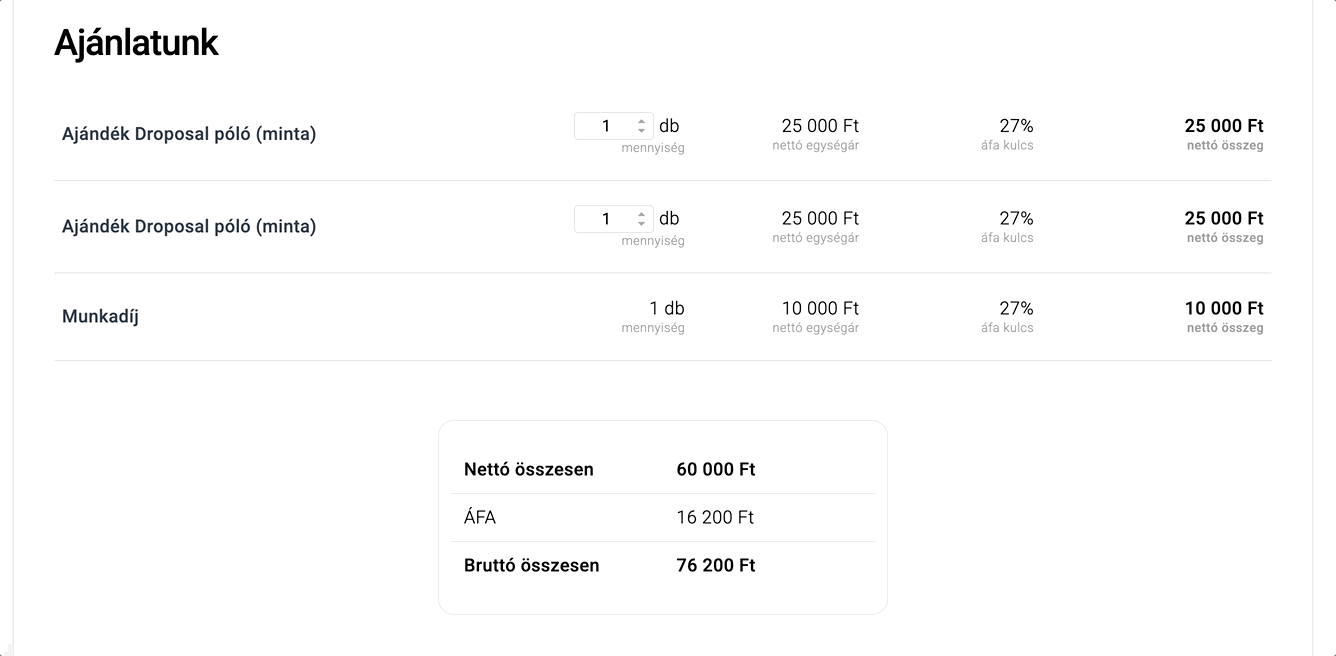Decrease quantity of first Droposal póló item
This screenshot has width=1336, height=656.
point(642,131)
